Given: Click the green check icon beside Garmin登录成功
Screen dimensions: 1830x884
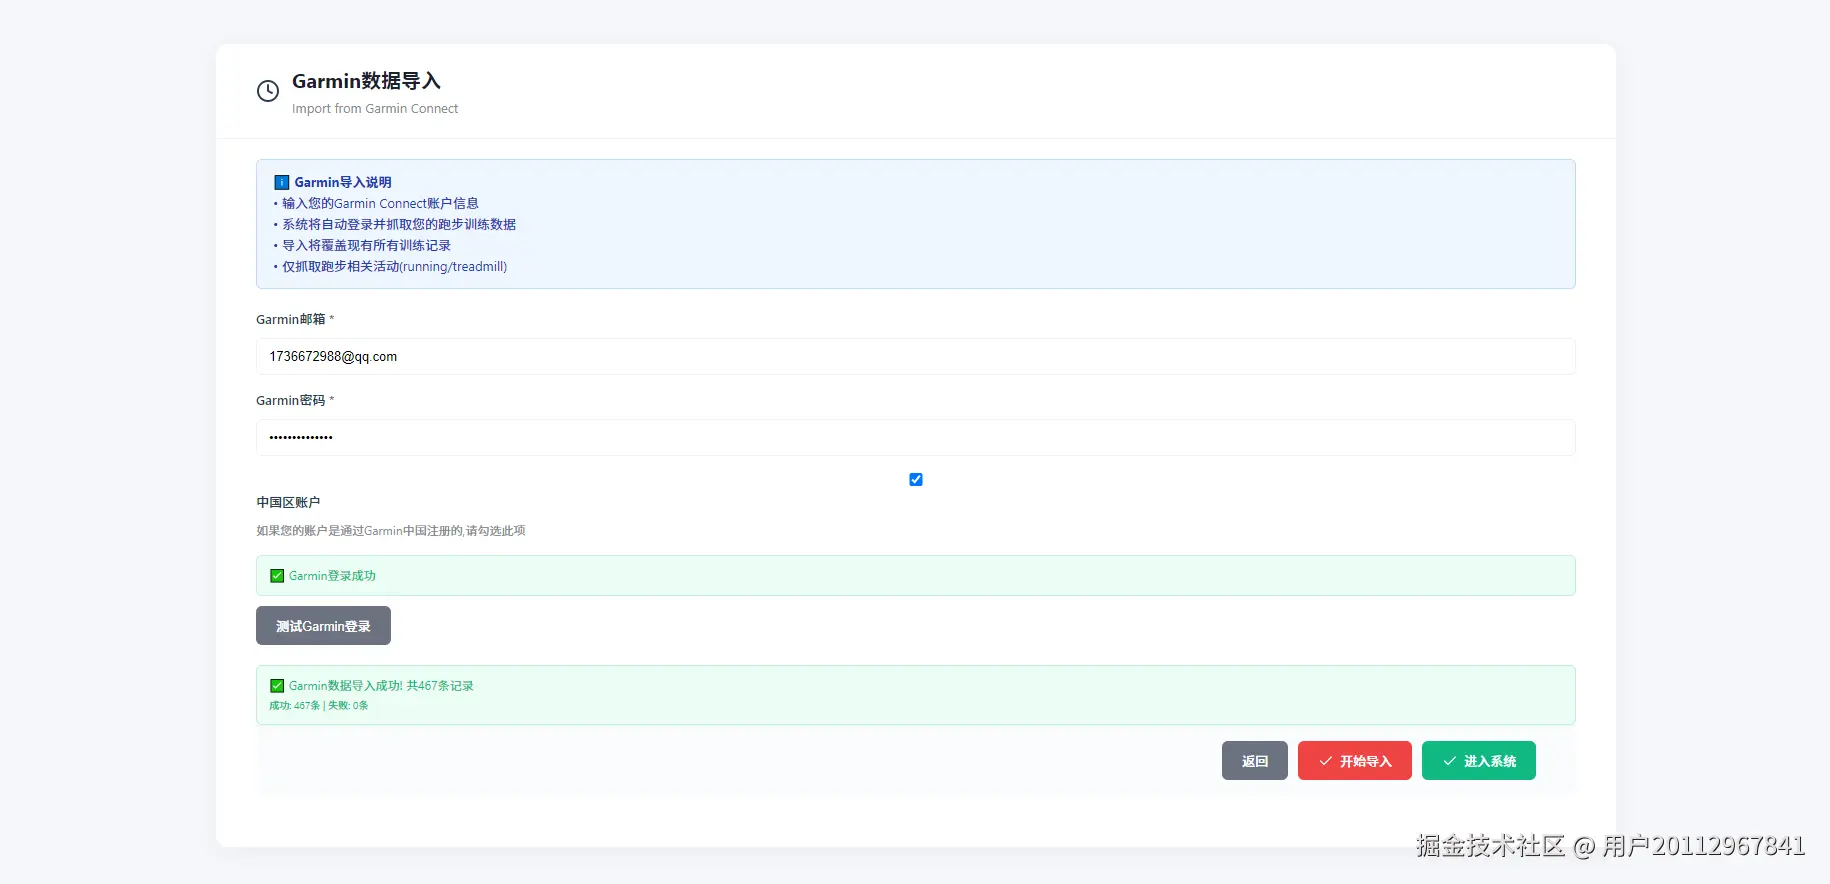Looking at the screenshot, I should tap(277, 576).
